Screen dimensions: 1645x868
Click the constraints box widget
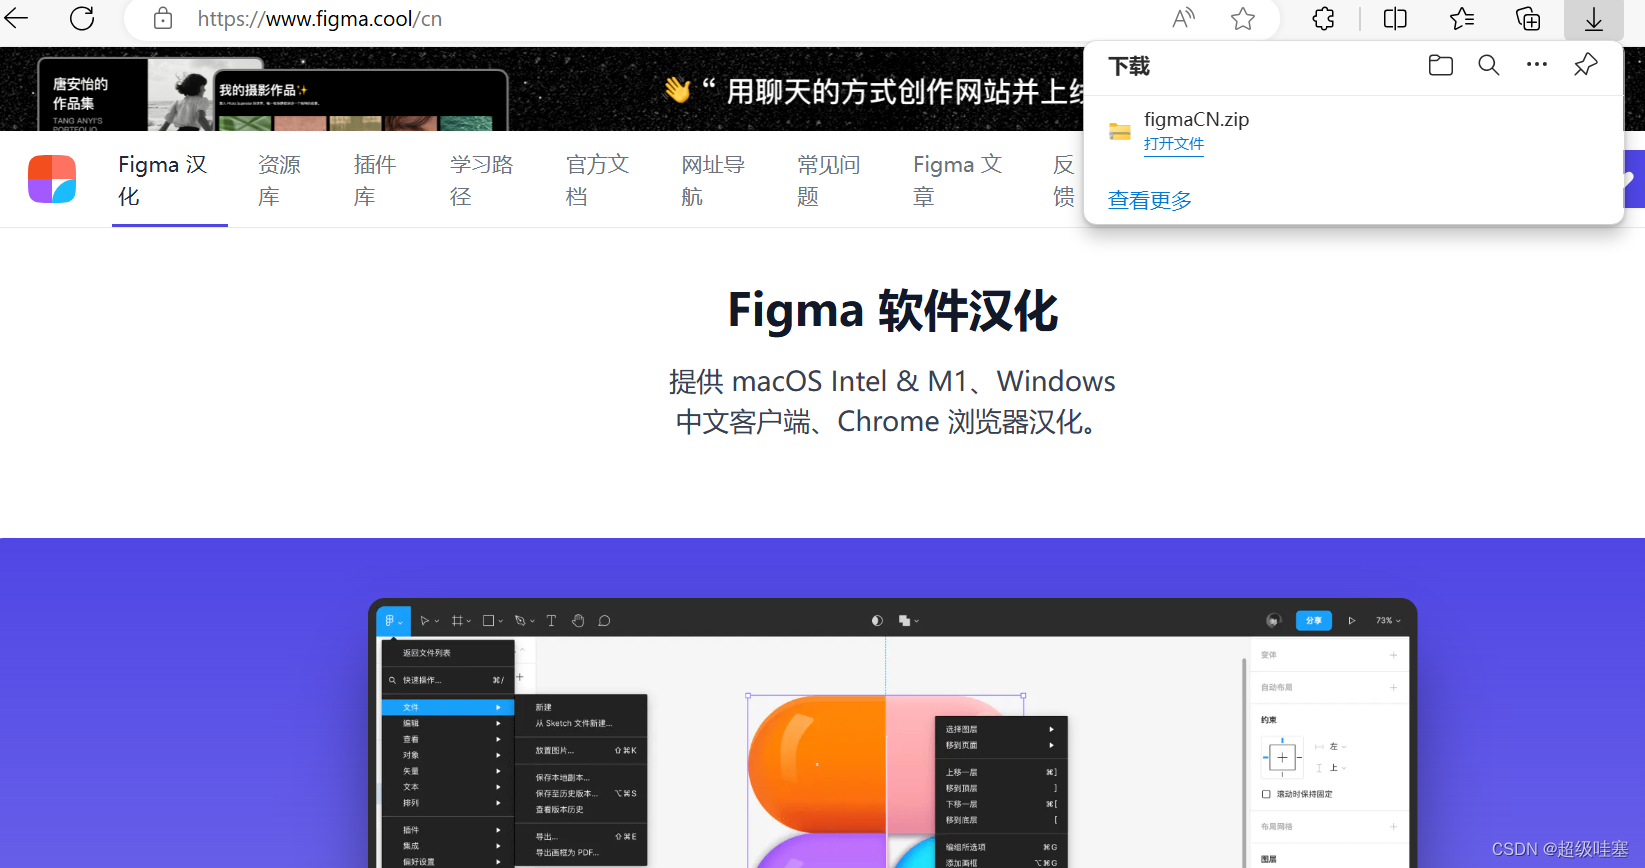(1282, 758)
